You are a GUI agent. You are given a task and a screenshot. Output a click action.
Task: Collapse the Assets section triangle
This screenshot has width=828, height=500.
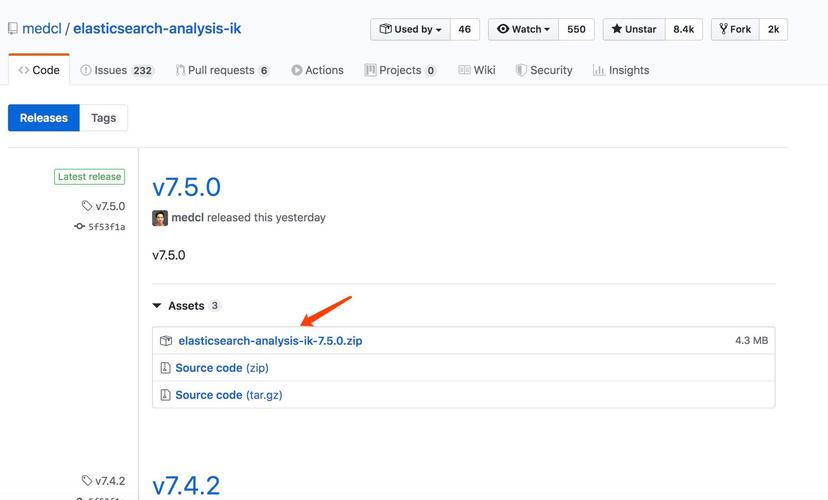click(157, 306)
